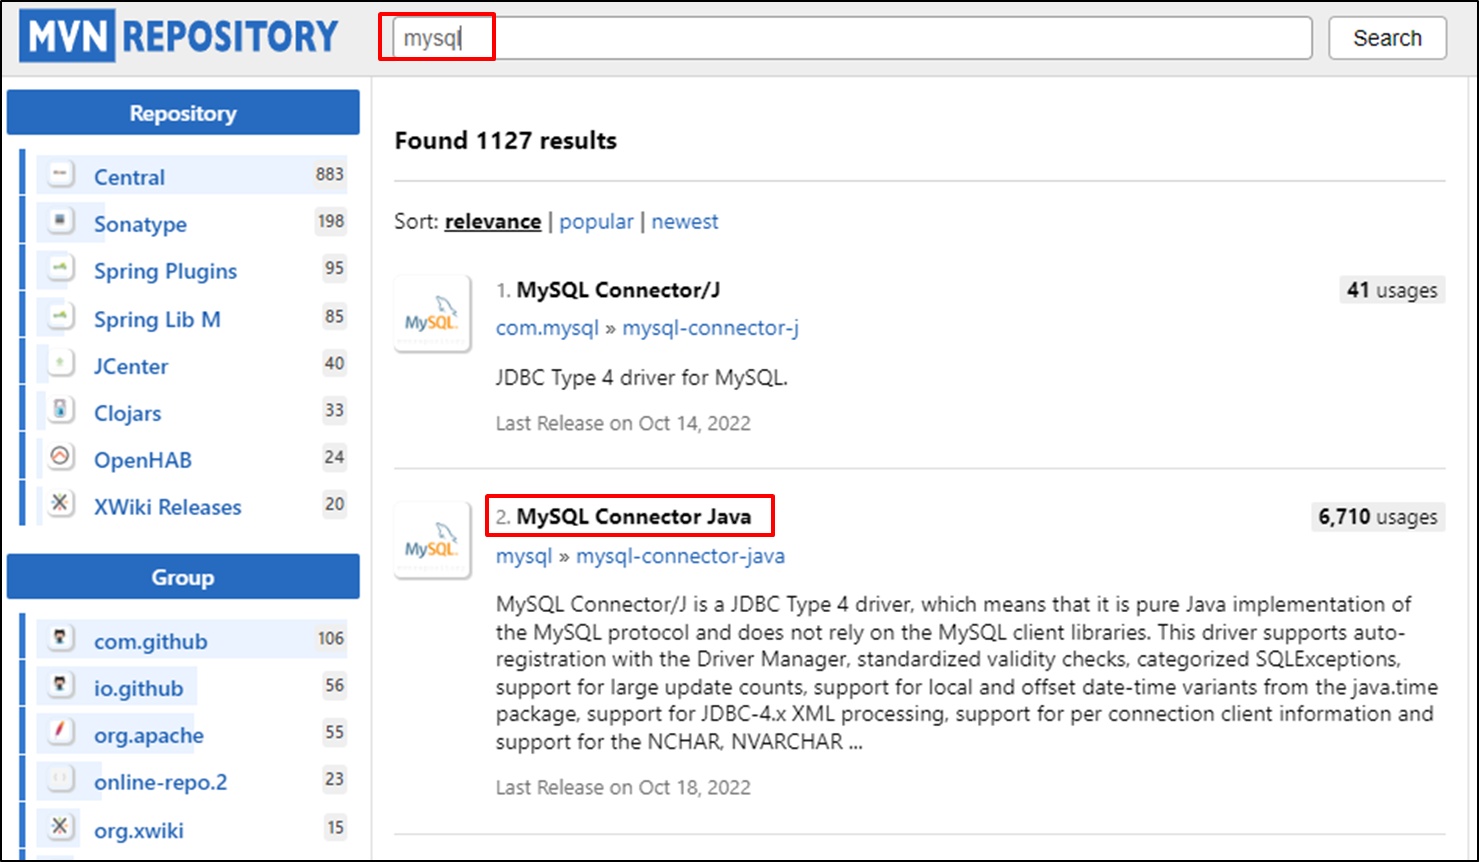The width and height of the screenshot is (1479, 862).
Task: Click the Group panel header
Action: [183, 577]
